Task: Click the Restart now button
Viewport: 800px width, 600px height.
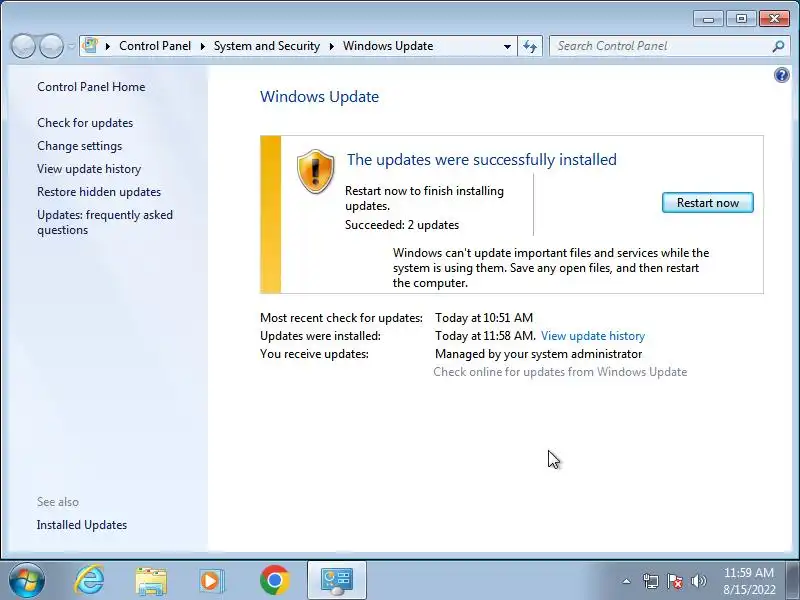Action: click(x=707, y=203)
